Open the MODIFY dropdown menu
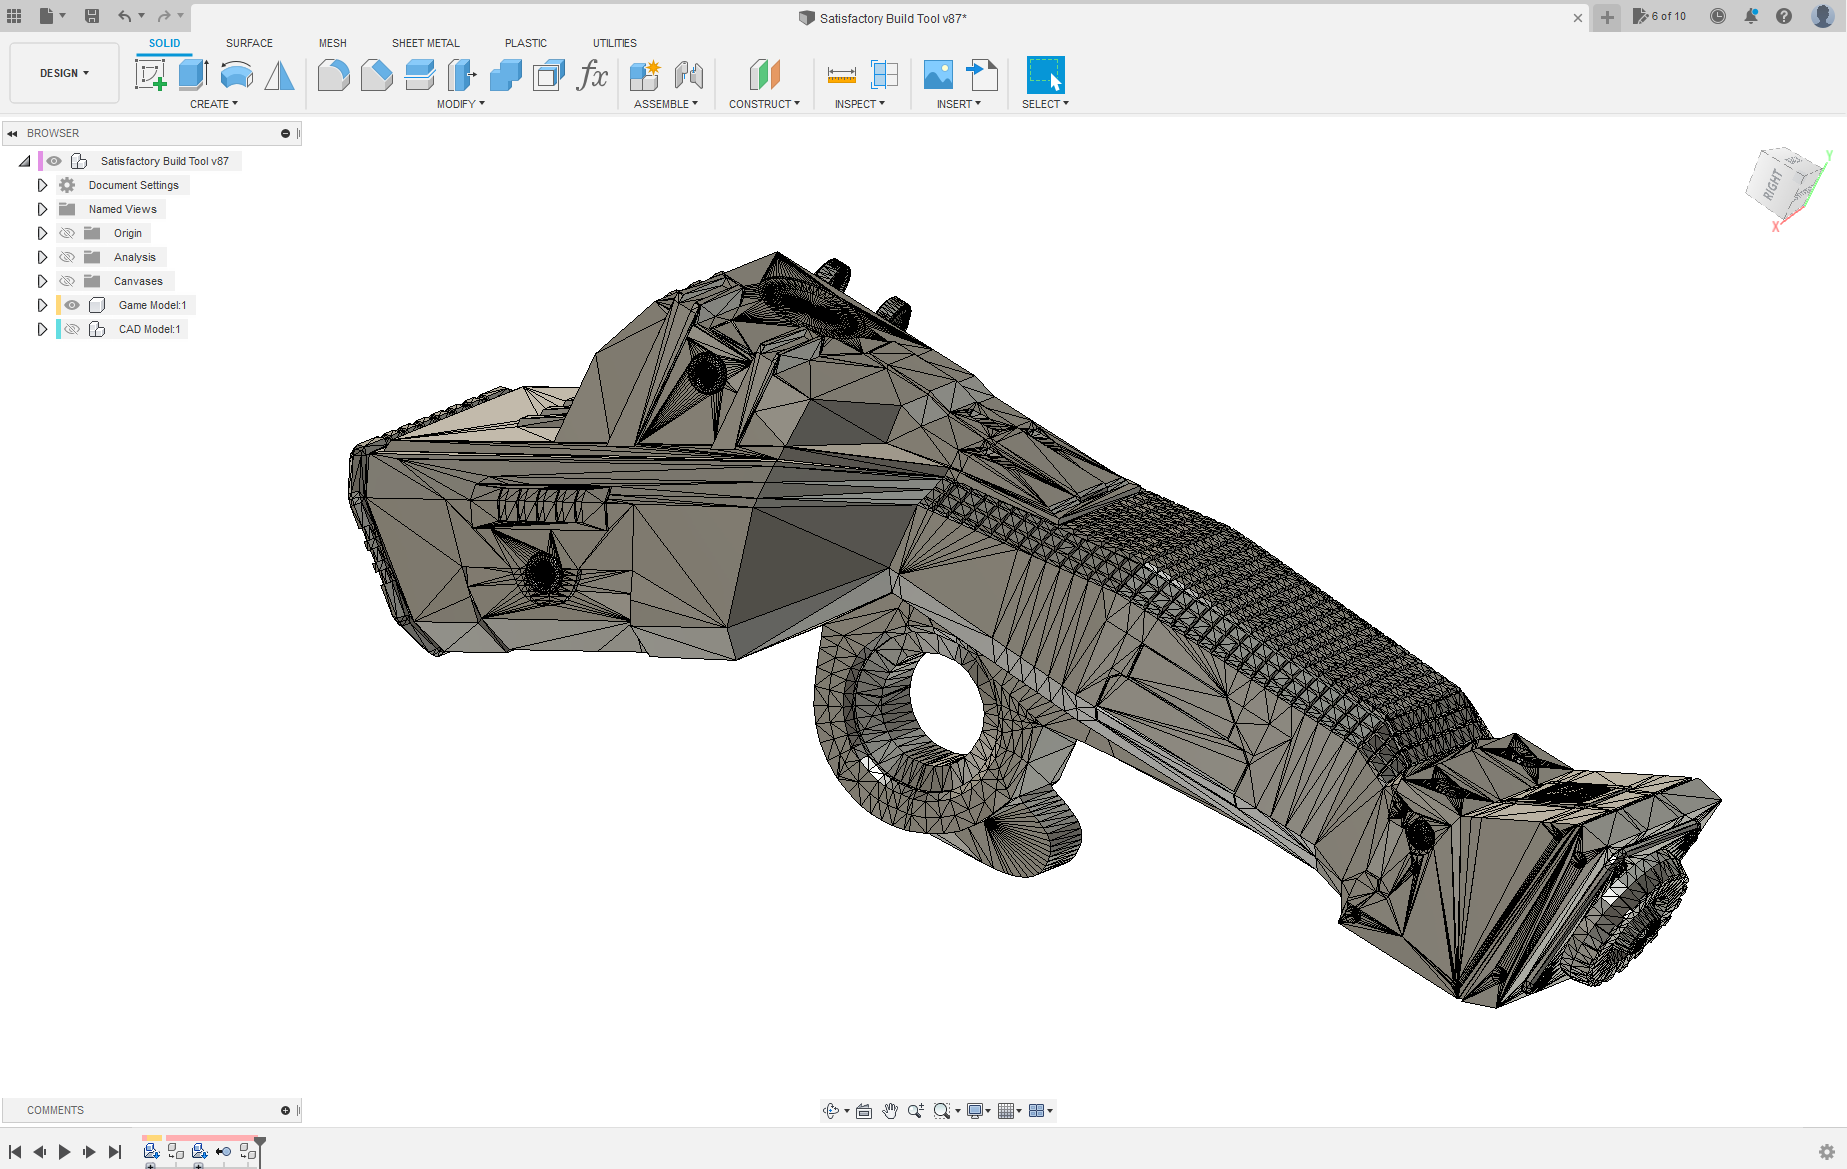The height and width of the screenshot is (1169, 1847). tap(460, 104)
